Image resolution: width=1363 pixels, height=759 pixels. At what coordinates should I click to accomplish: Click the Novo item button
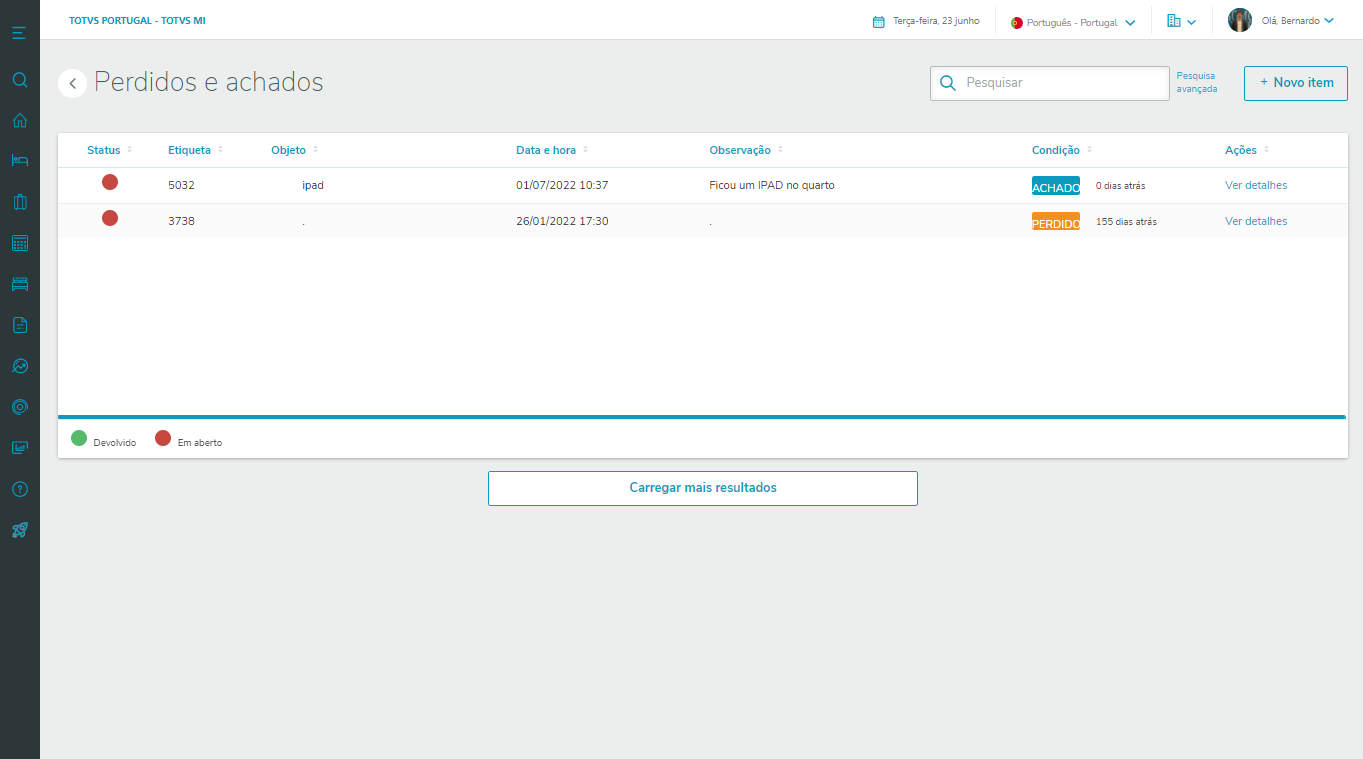[x=1295, y=83]
